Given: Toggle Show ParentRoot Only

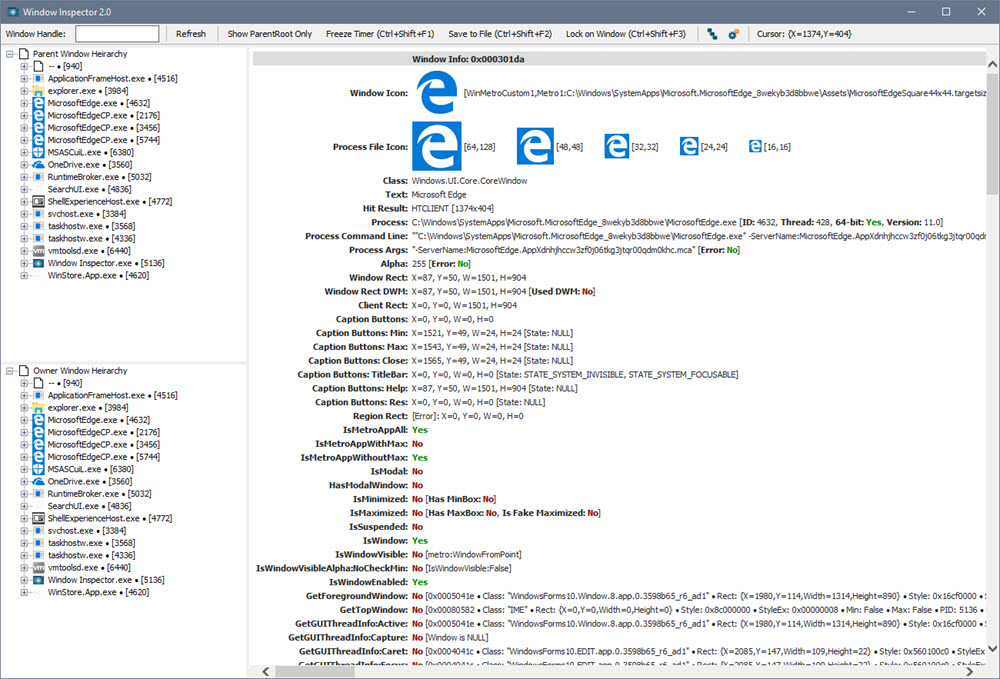Looking at the screenshot, I should click(x=270, y=34).
